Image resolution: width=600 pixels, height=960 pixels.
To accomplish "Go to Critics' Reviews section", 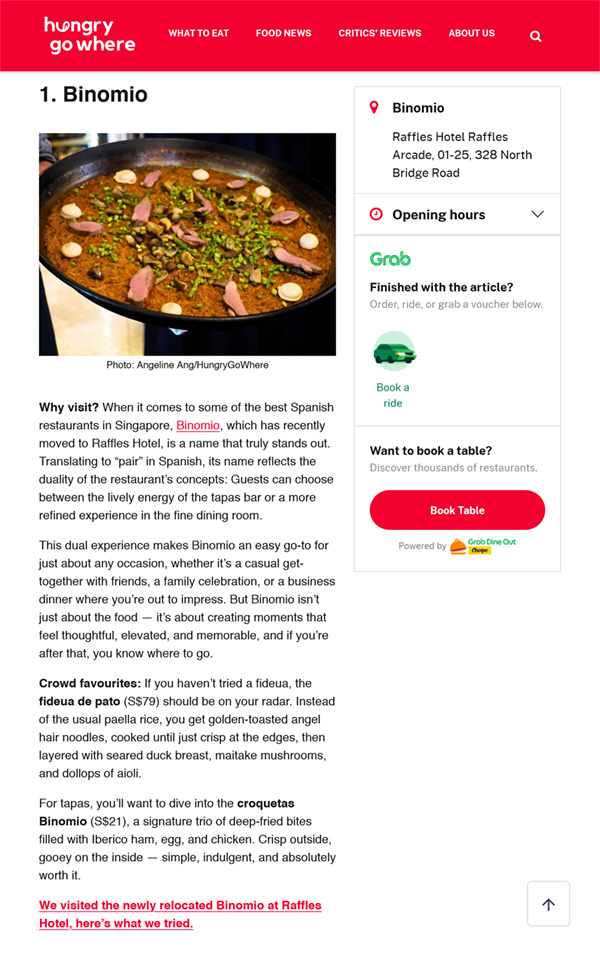I will point(380,33).
